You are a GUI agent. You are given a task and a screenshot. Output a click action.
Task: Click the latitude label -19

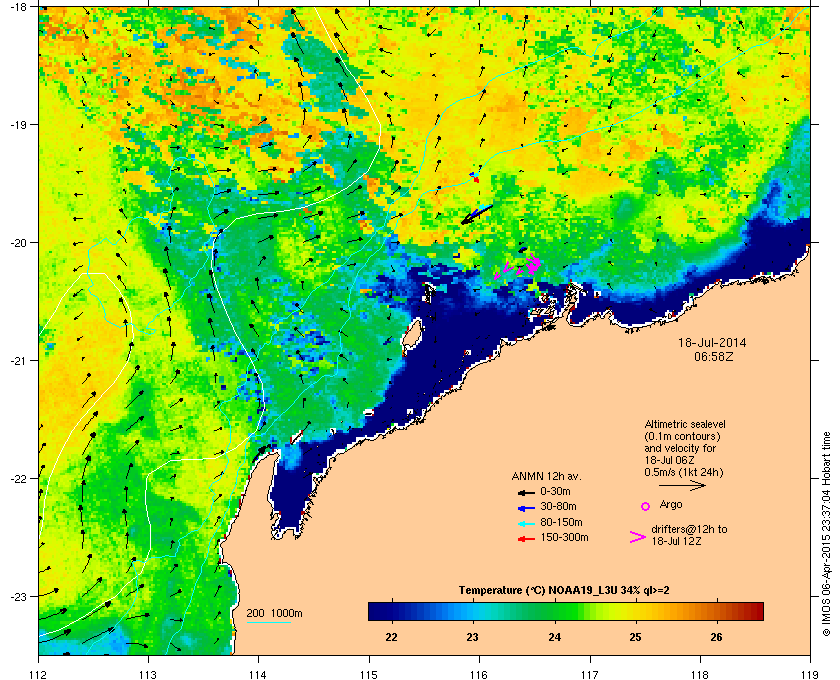click(18, 124)
